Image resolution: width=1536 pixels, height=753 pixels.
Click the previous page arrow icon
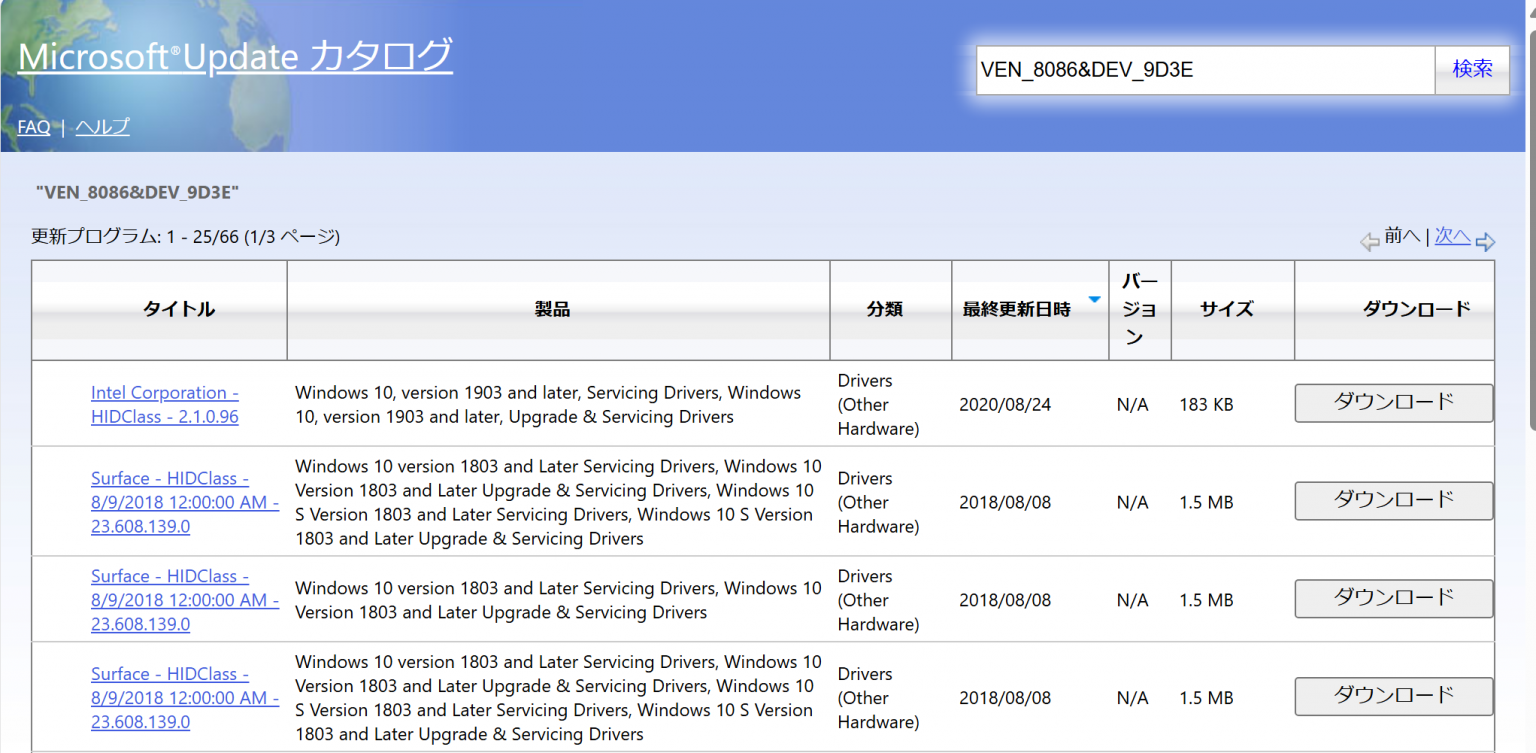(1369, 241)
